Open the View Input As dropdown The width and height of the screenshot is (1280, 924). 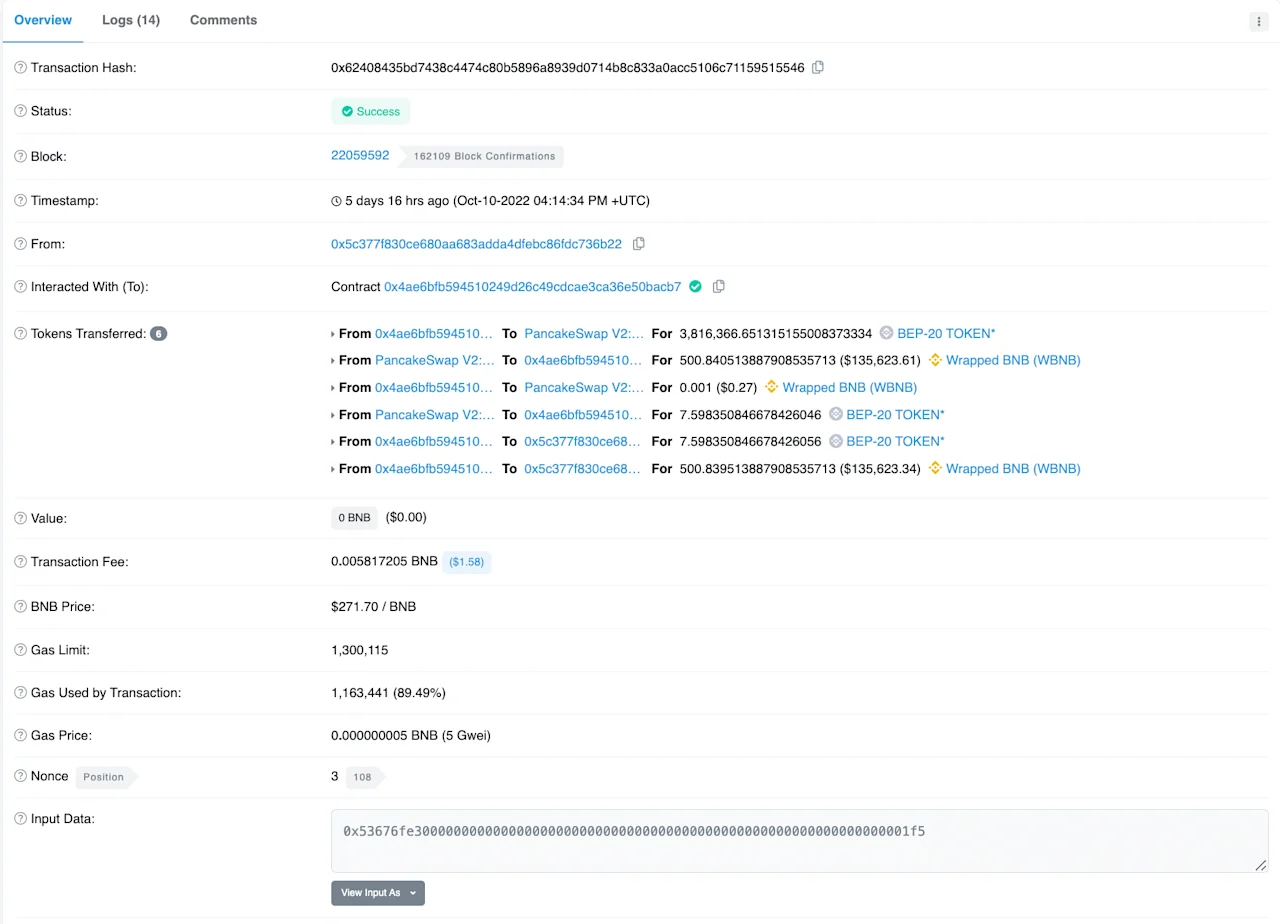point(378,893)
